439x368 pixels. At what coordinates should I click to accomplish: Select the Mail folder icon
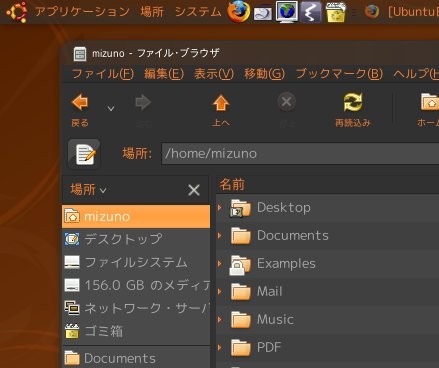241,292
